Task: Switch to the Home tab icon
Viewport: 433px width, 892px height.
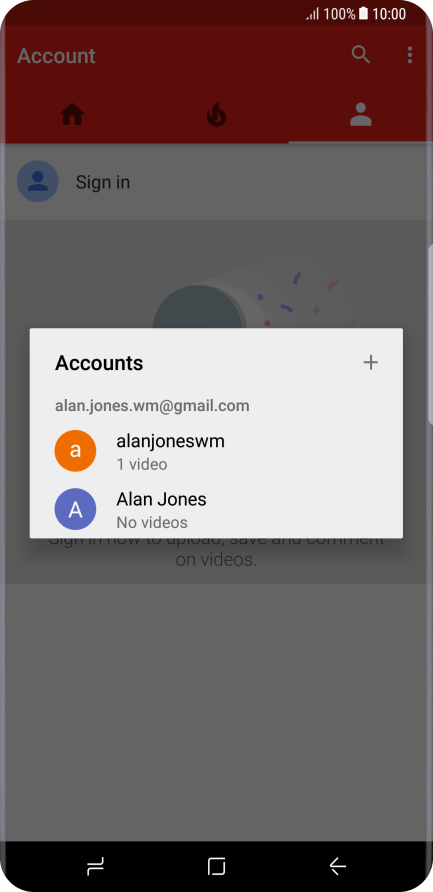Action: tap(72, 115)
